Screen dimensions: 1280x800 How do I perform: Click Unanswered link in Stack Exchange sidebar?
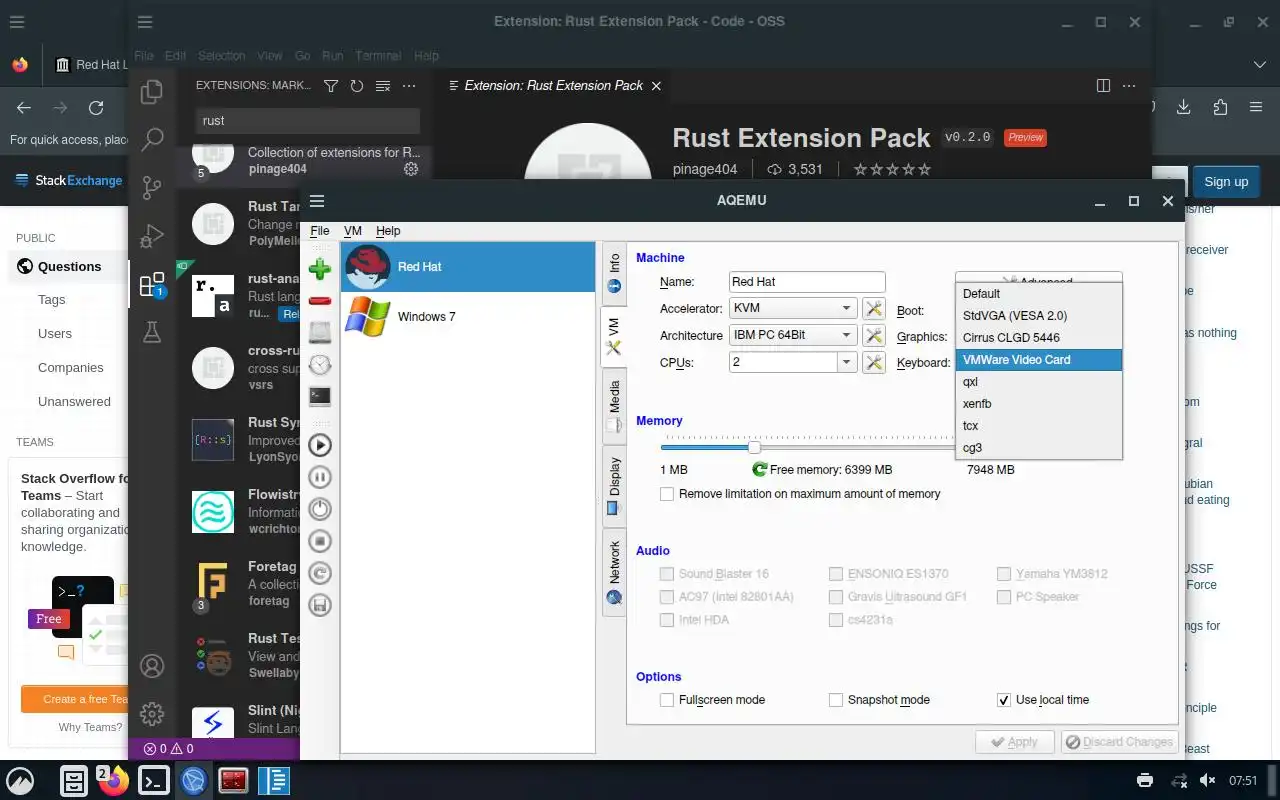coord(74,402)
